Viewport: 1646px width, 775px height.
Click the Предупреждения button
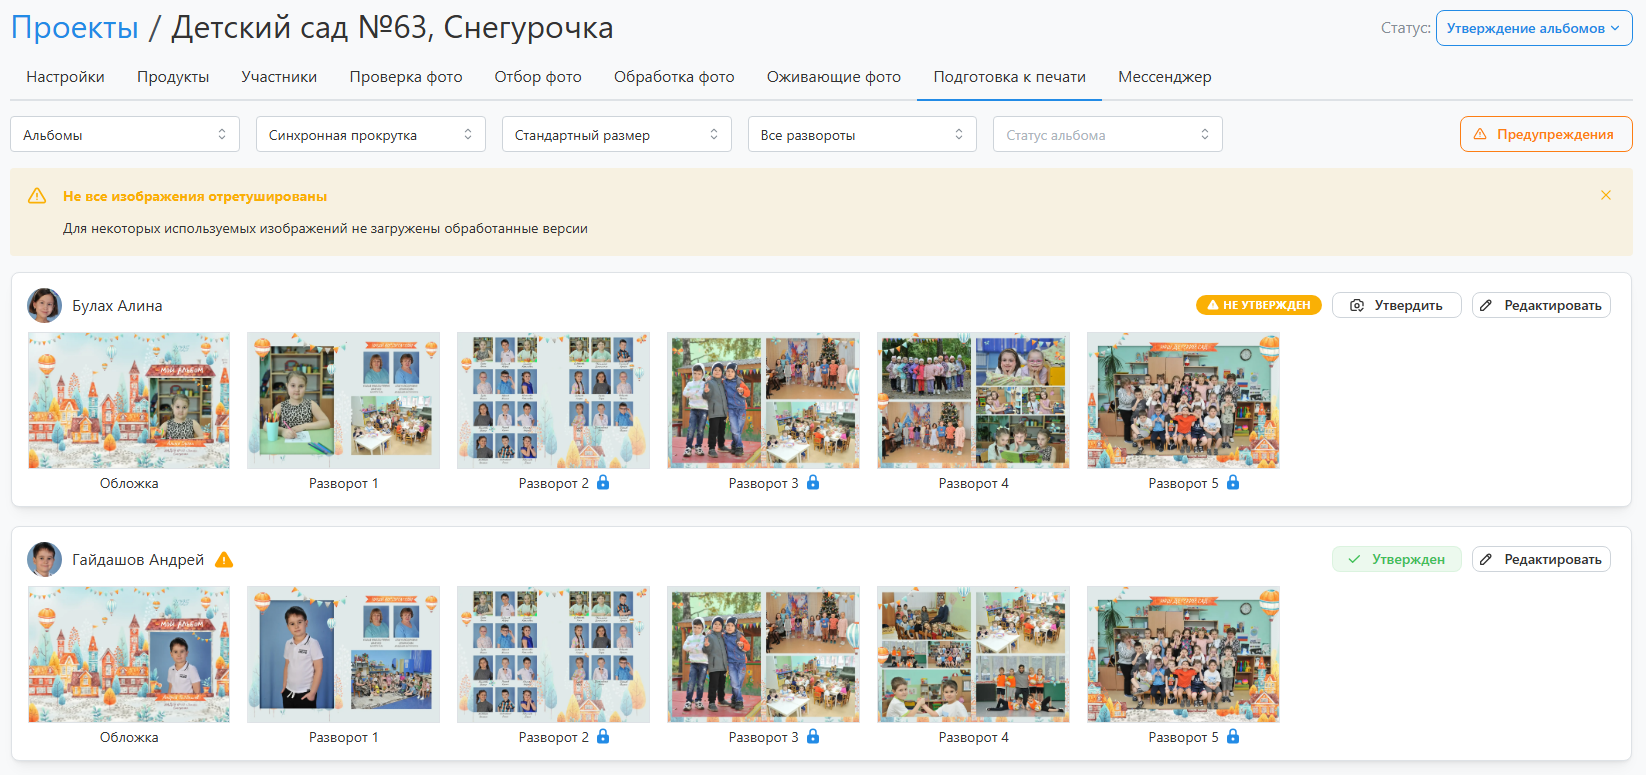click(x=1545, y=135)
